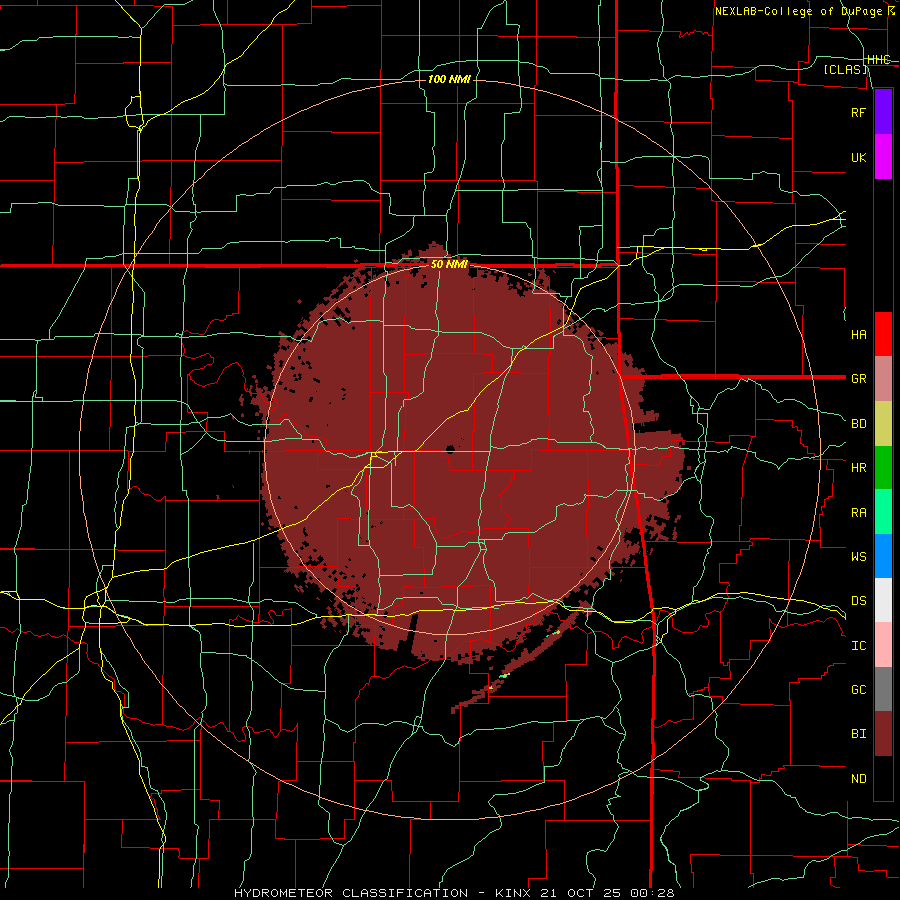The image size is (900, 900).
Task: Select the GC gray legend swatch
Action: [x=883, y=689]
